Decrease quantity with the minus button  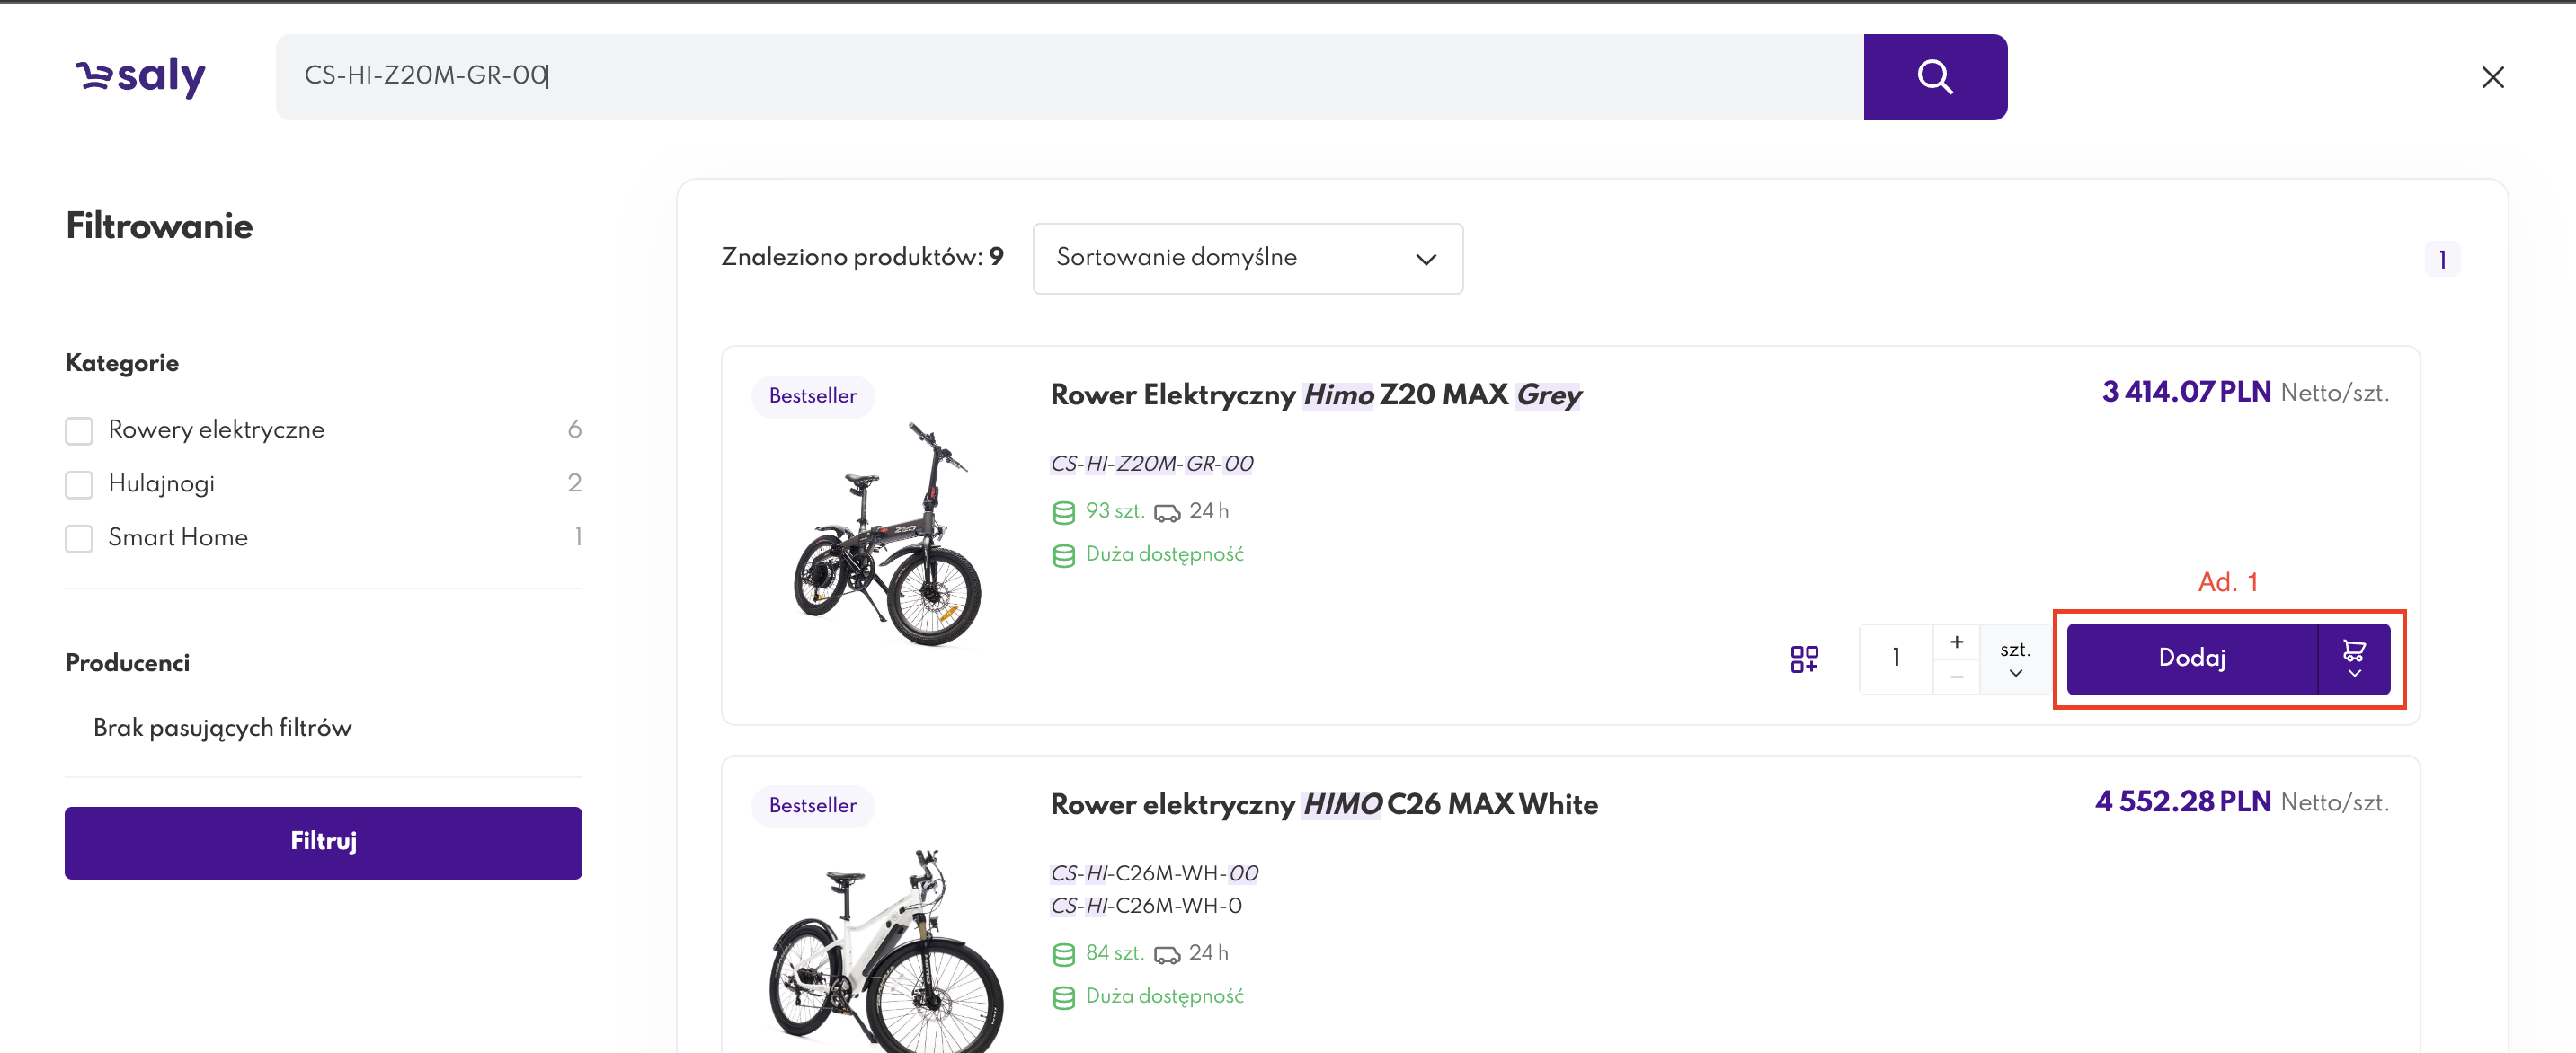point(1956,677)
